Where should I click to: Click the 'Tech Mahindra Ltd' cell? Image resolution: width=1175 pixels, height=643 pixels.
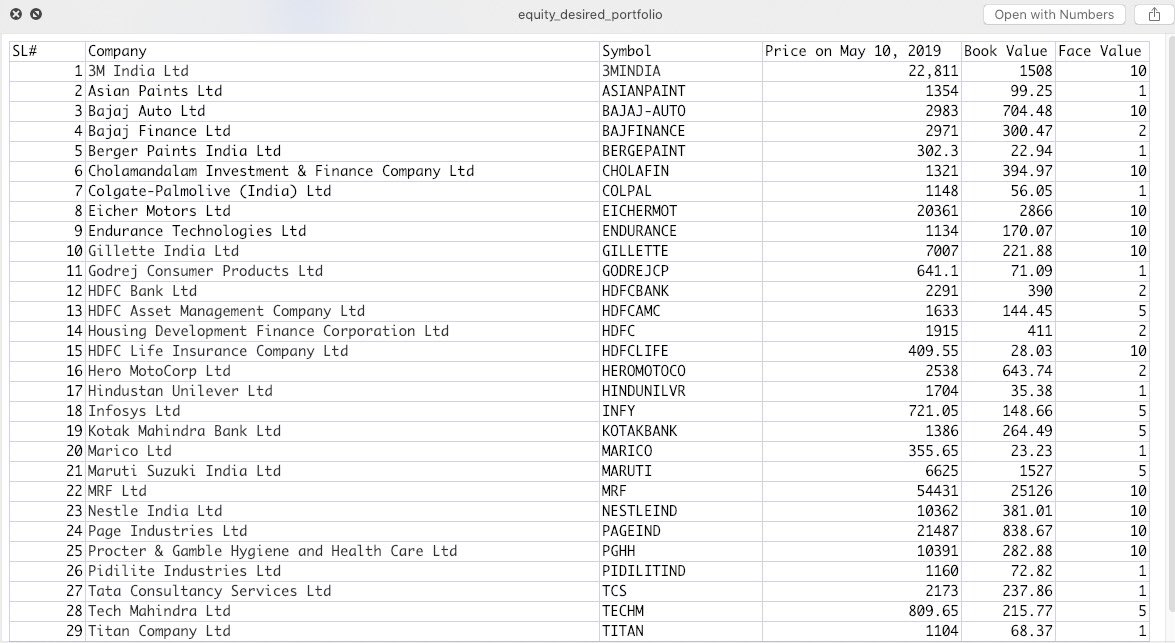[342, 611]
